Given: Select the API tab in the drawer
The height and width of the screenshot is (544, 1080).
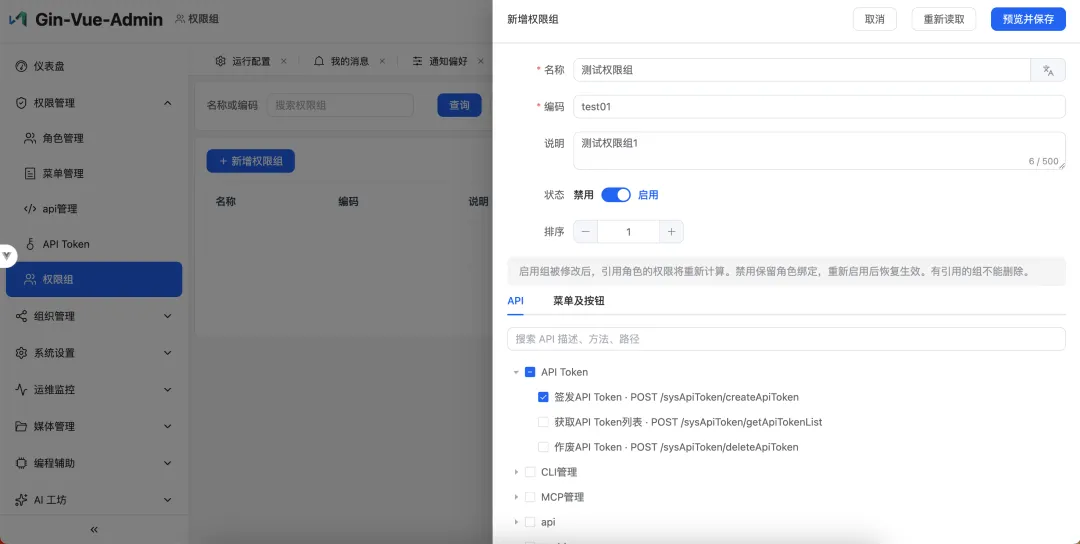Looking at the screenshot, I should tap(515, 301).
